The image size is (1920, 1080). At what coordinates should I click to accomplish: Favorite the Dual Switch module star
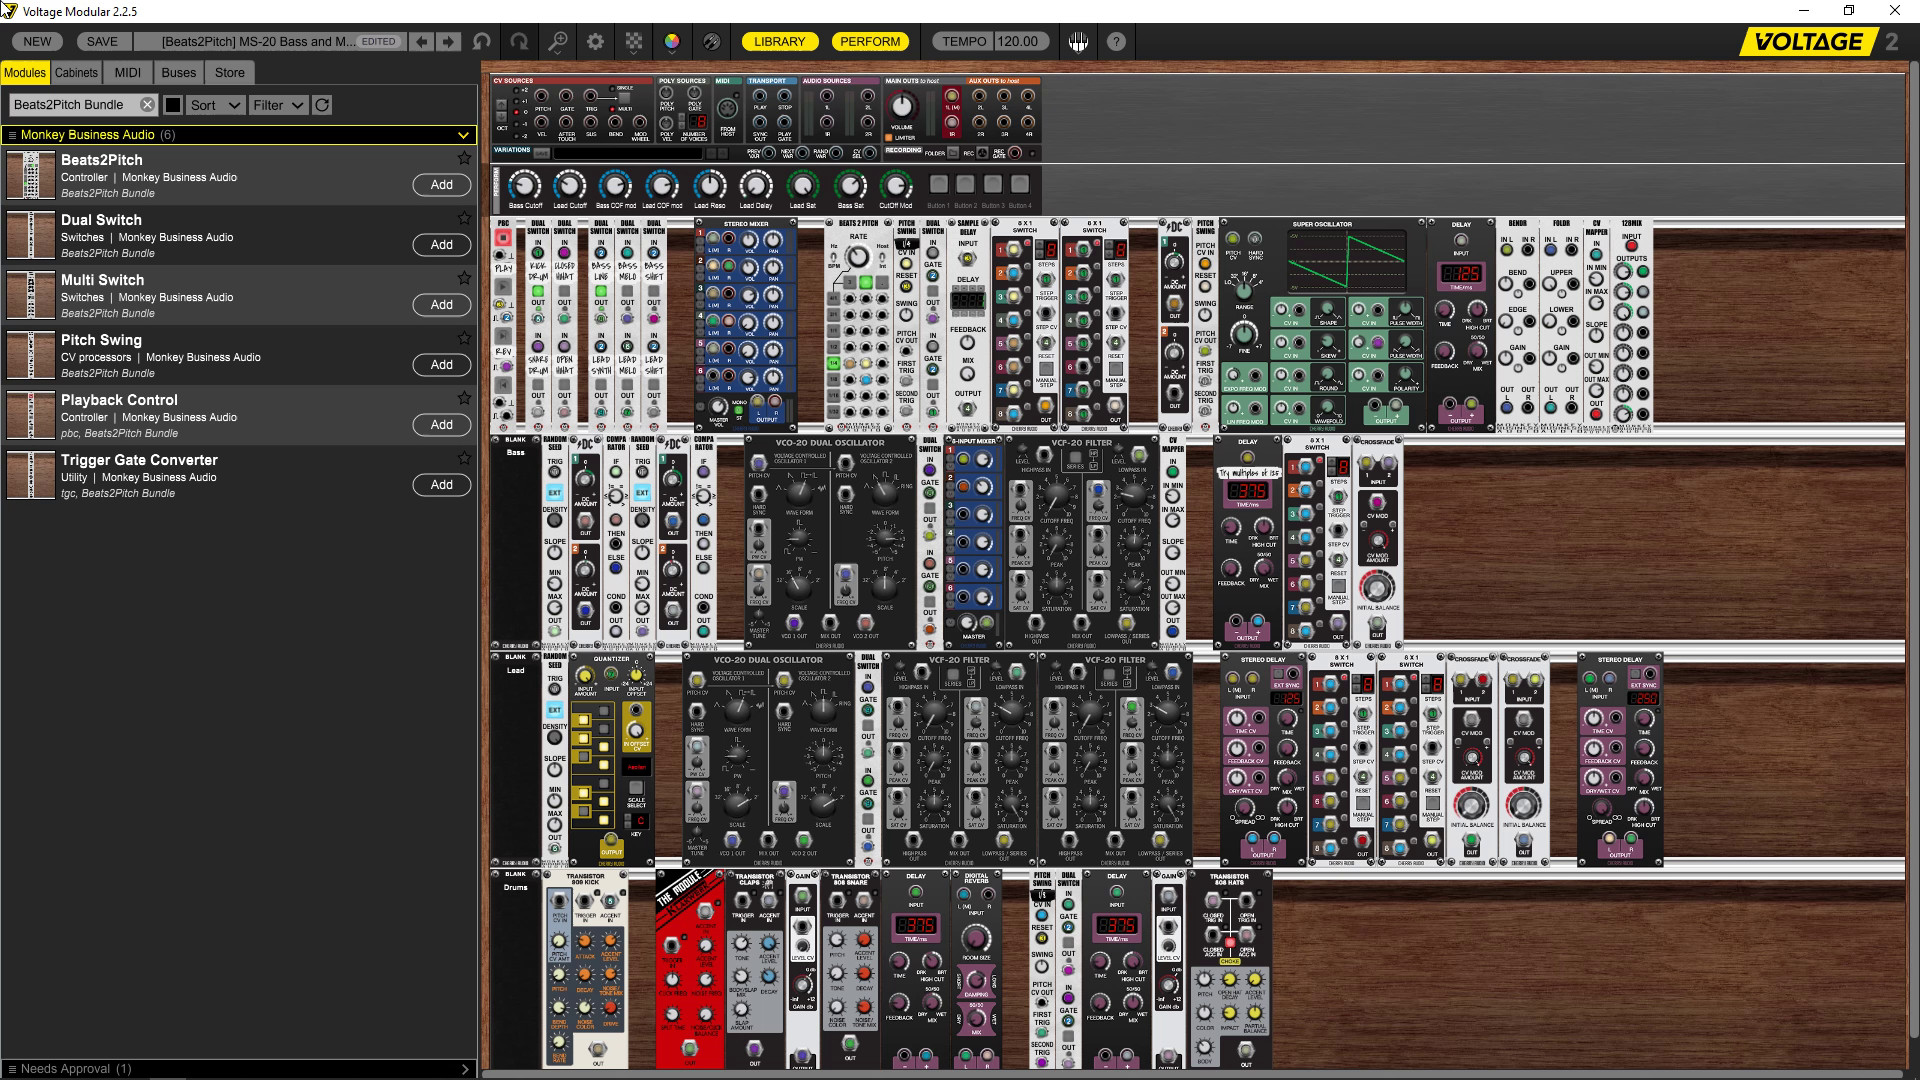coord(464,218)
